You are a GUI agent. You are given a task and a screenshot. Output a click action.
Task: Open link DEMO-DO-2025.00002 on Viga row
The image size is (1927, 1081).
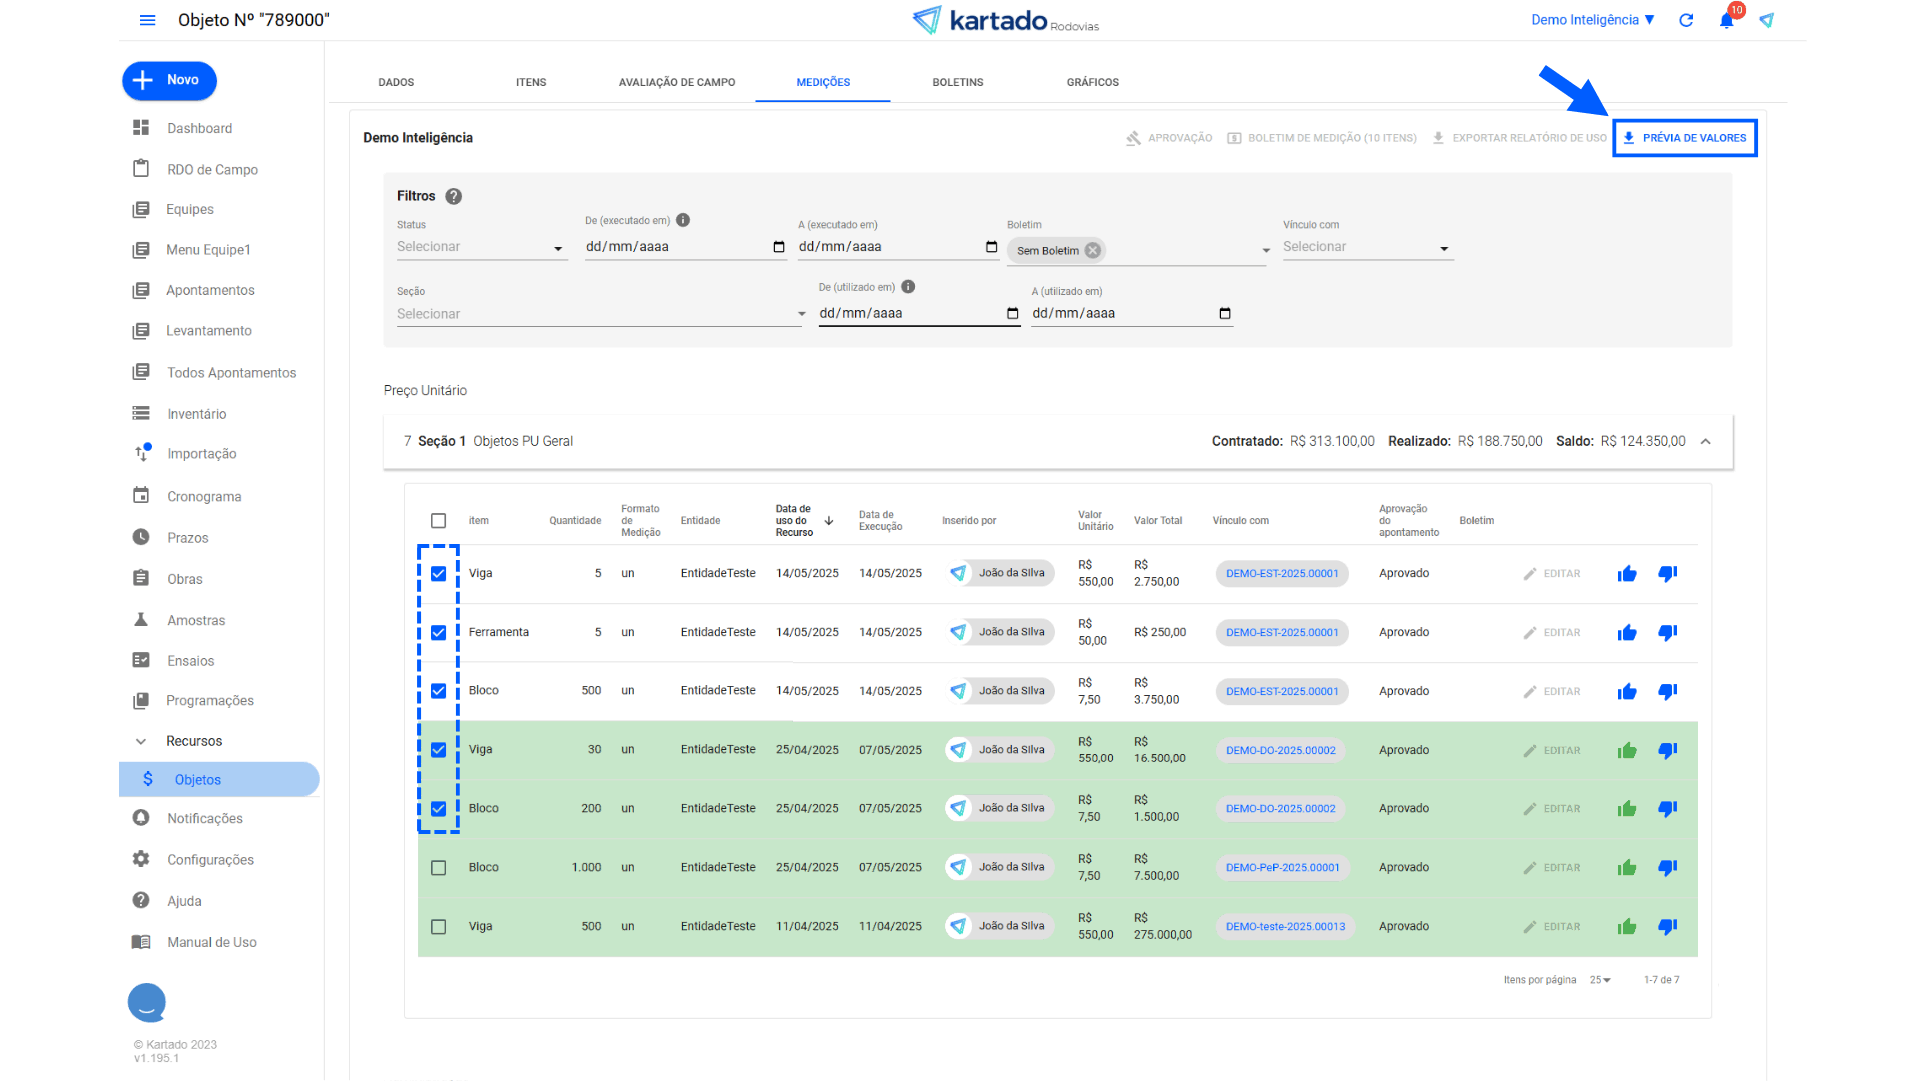tap(1281, 750)
